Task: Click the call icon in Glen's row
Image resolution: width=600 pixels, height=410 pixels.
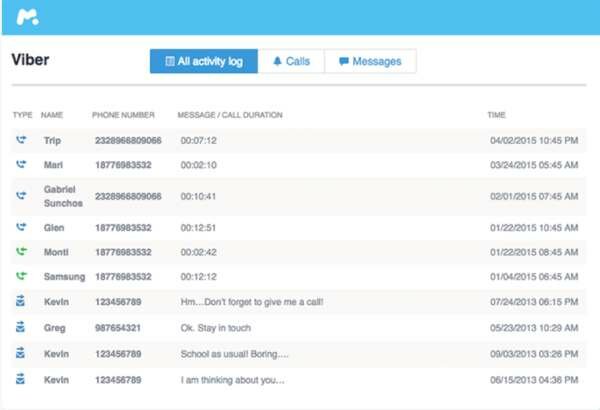Action: (x=21, y=227)
